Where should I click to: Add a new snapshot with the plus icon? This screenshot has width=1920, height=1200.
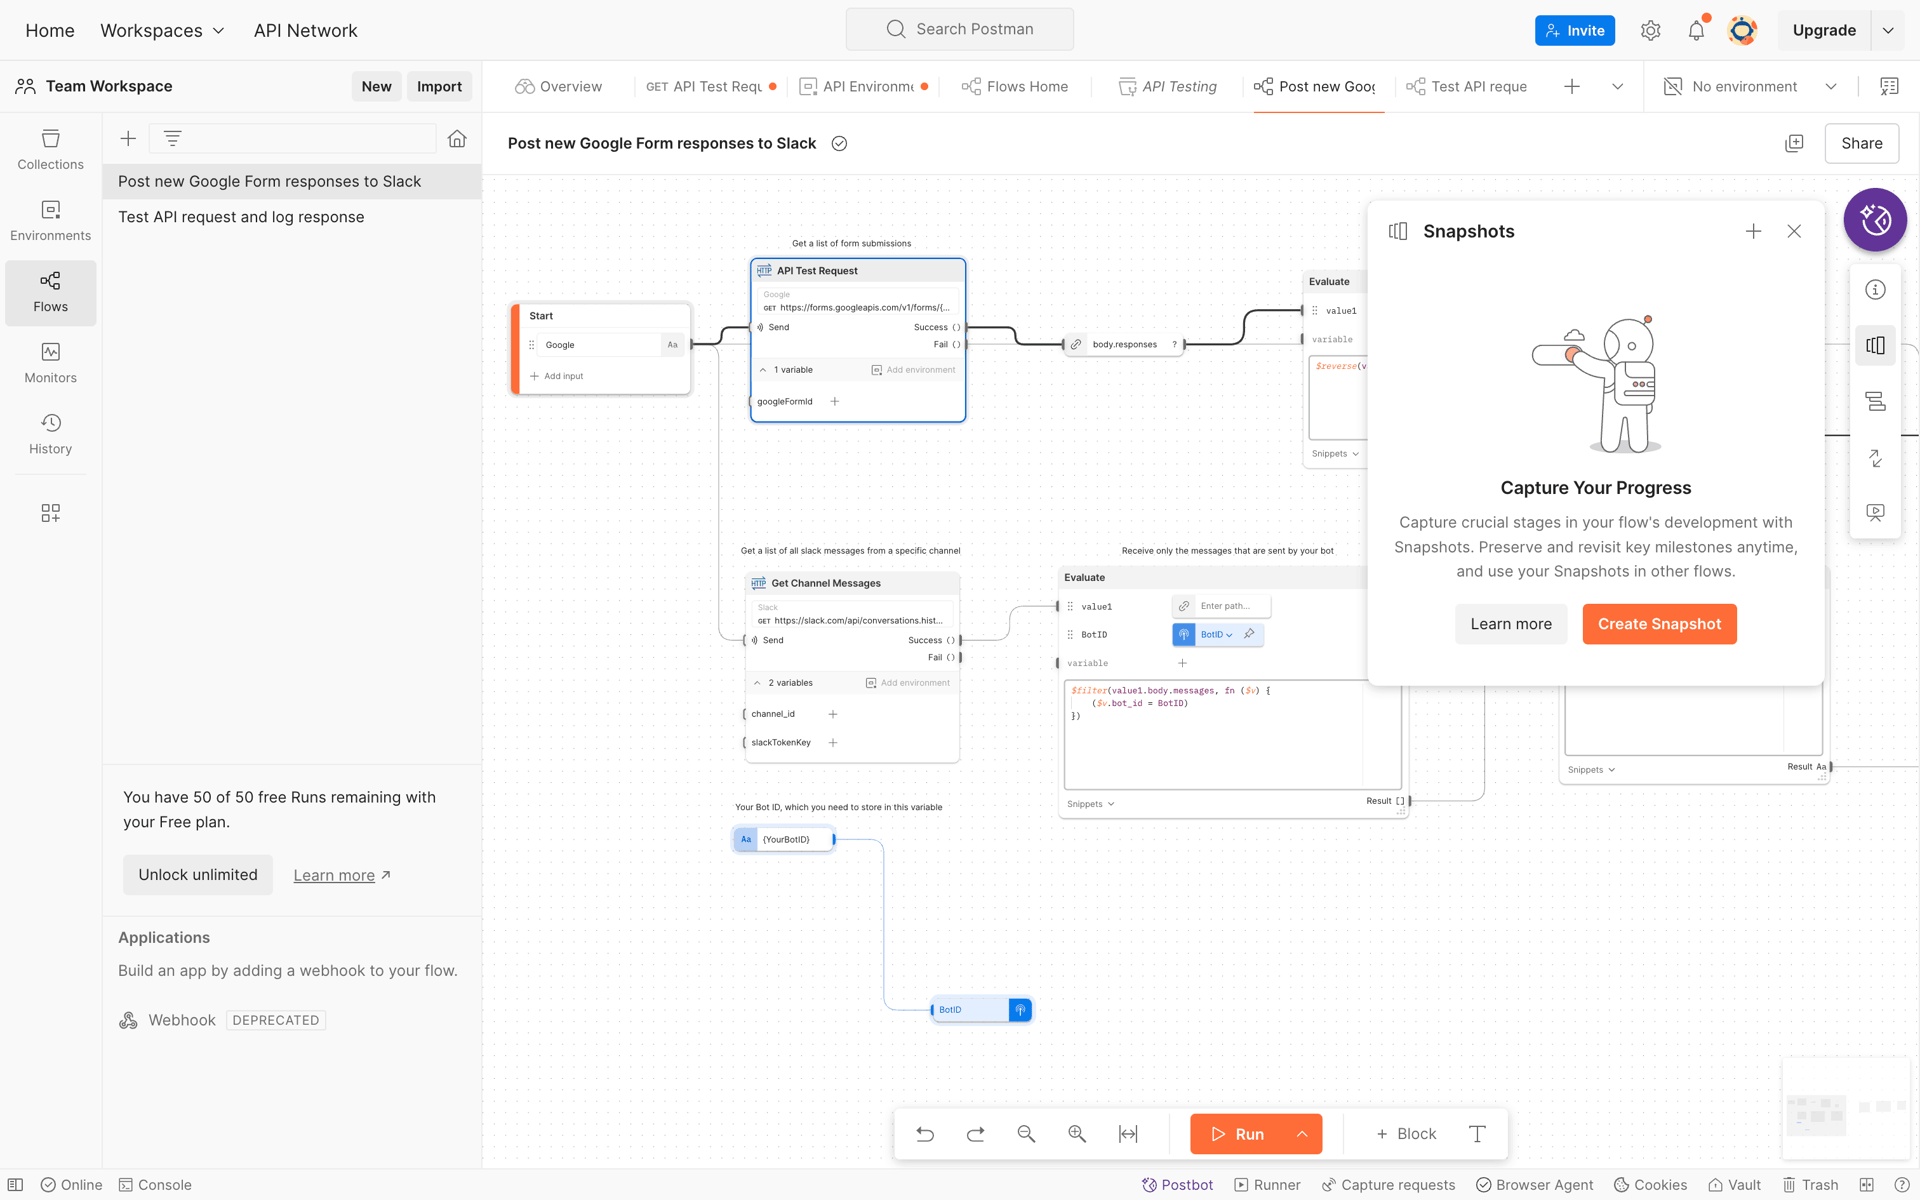1753,231
